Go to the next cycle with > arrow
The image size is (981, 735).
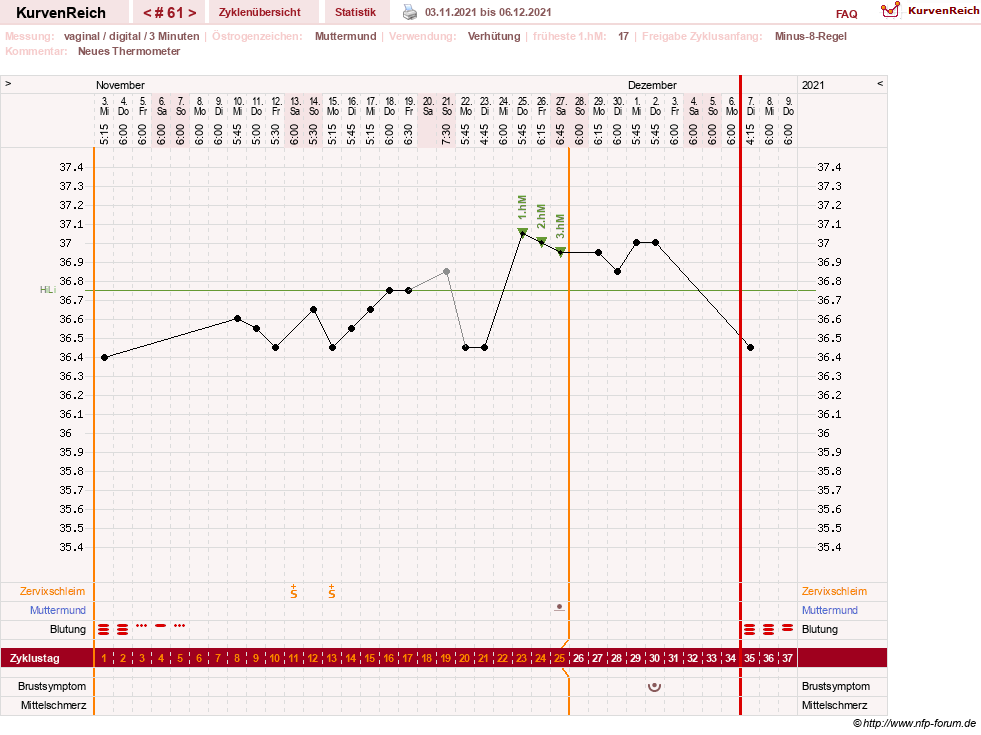point(192,13)
